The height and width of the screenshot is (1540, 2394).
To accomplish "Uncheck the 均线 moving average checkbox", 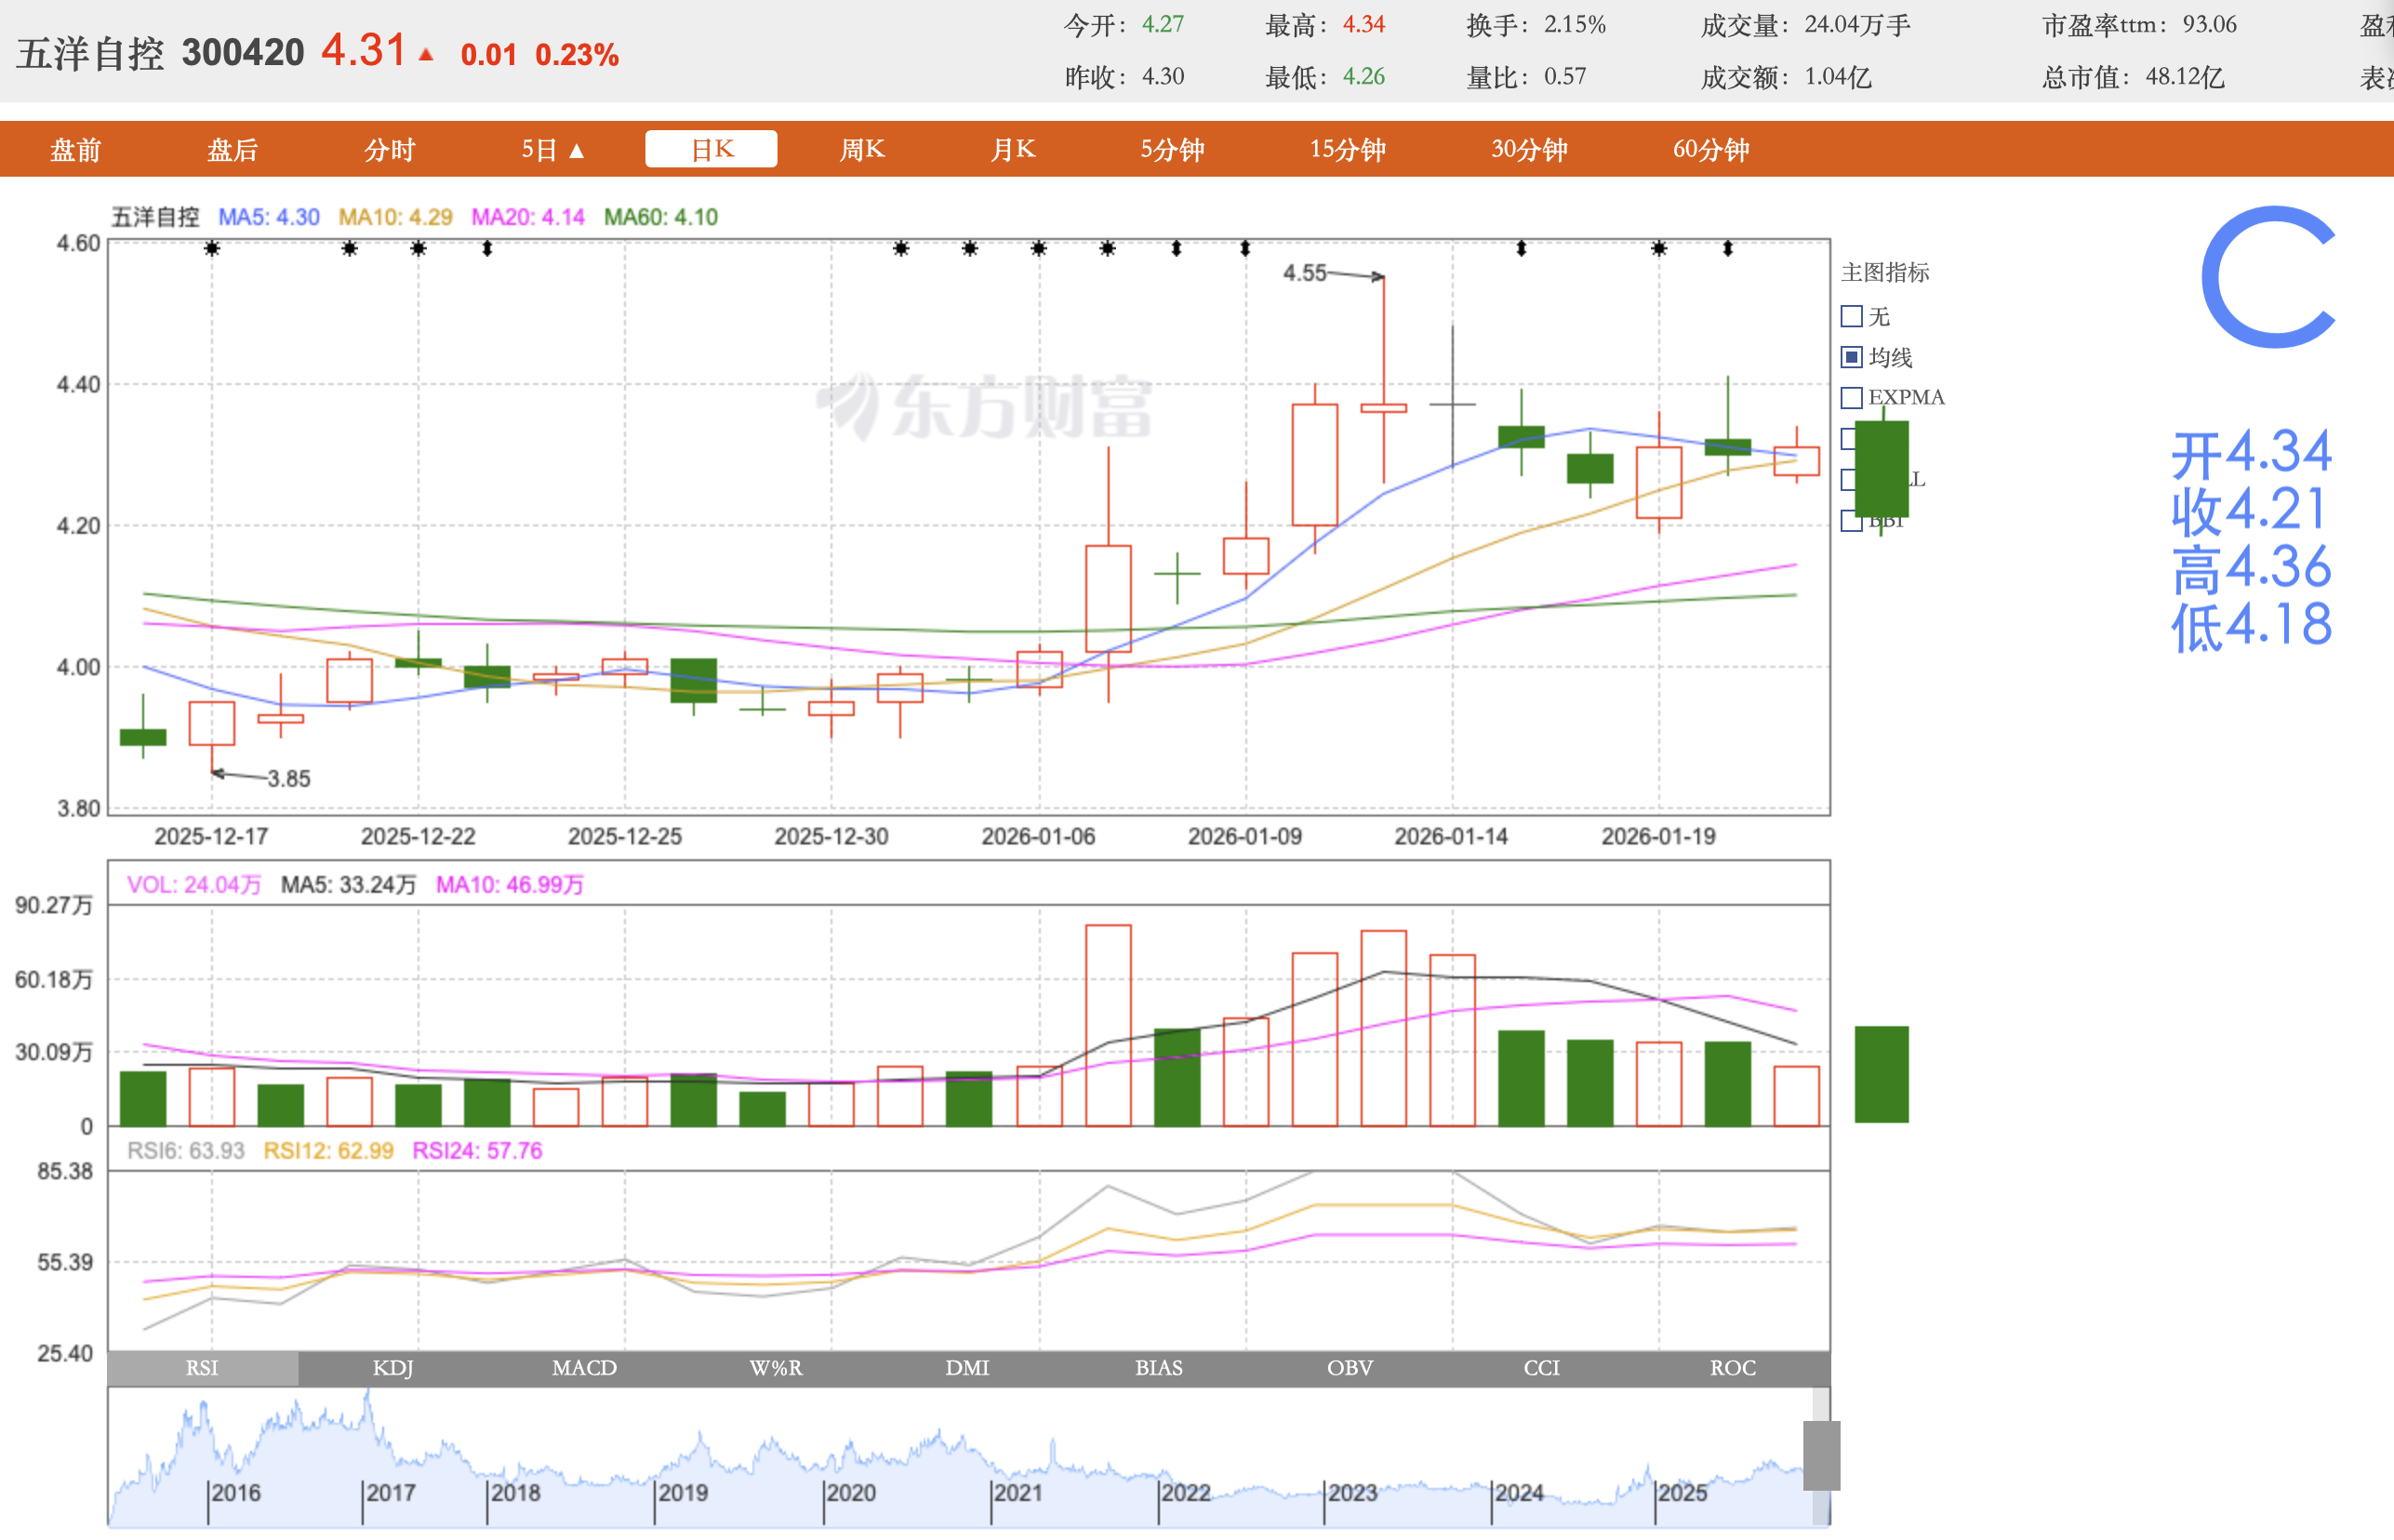I will [x=1851, y=357].
